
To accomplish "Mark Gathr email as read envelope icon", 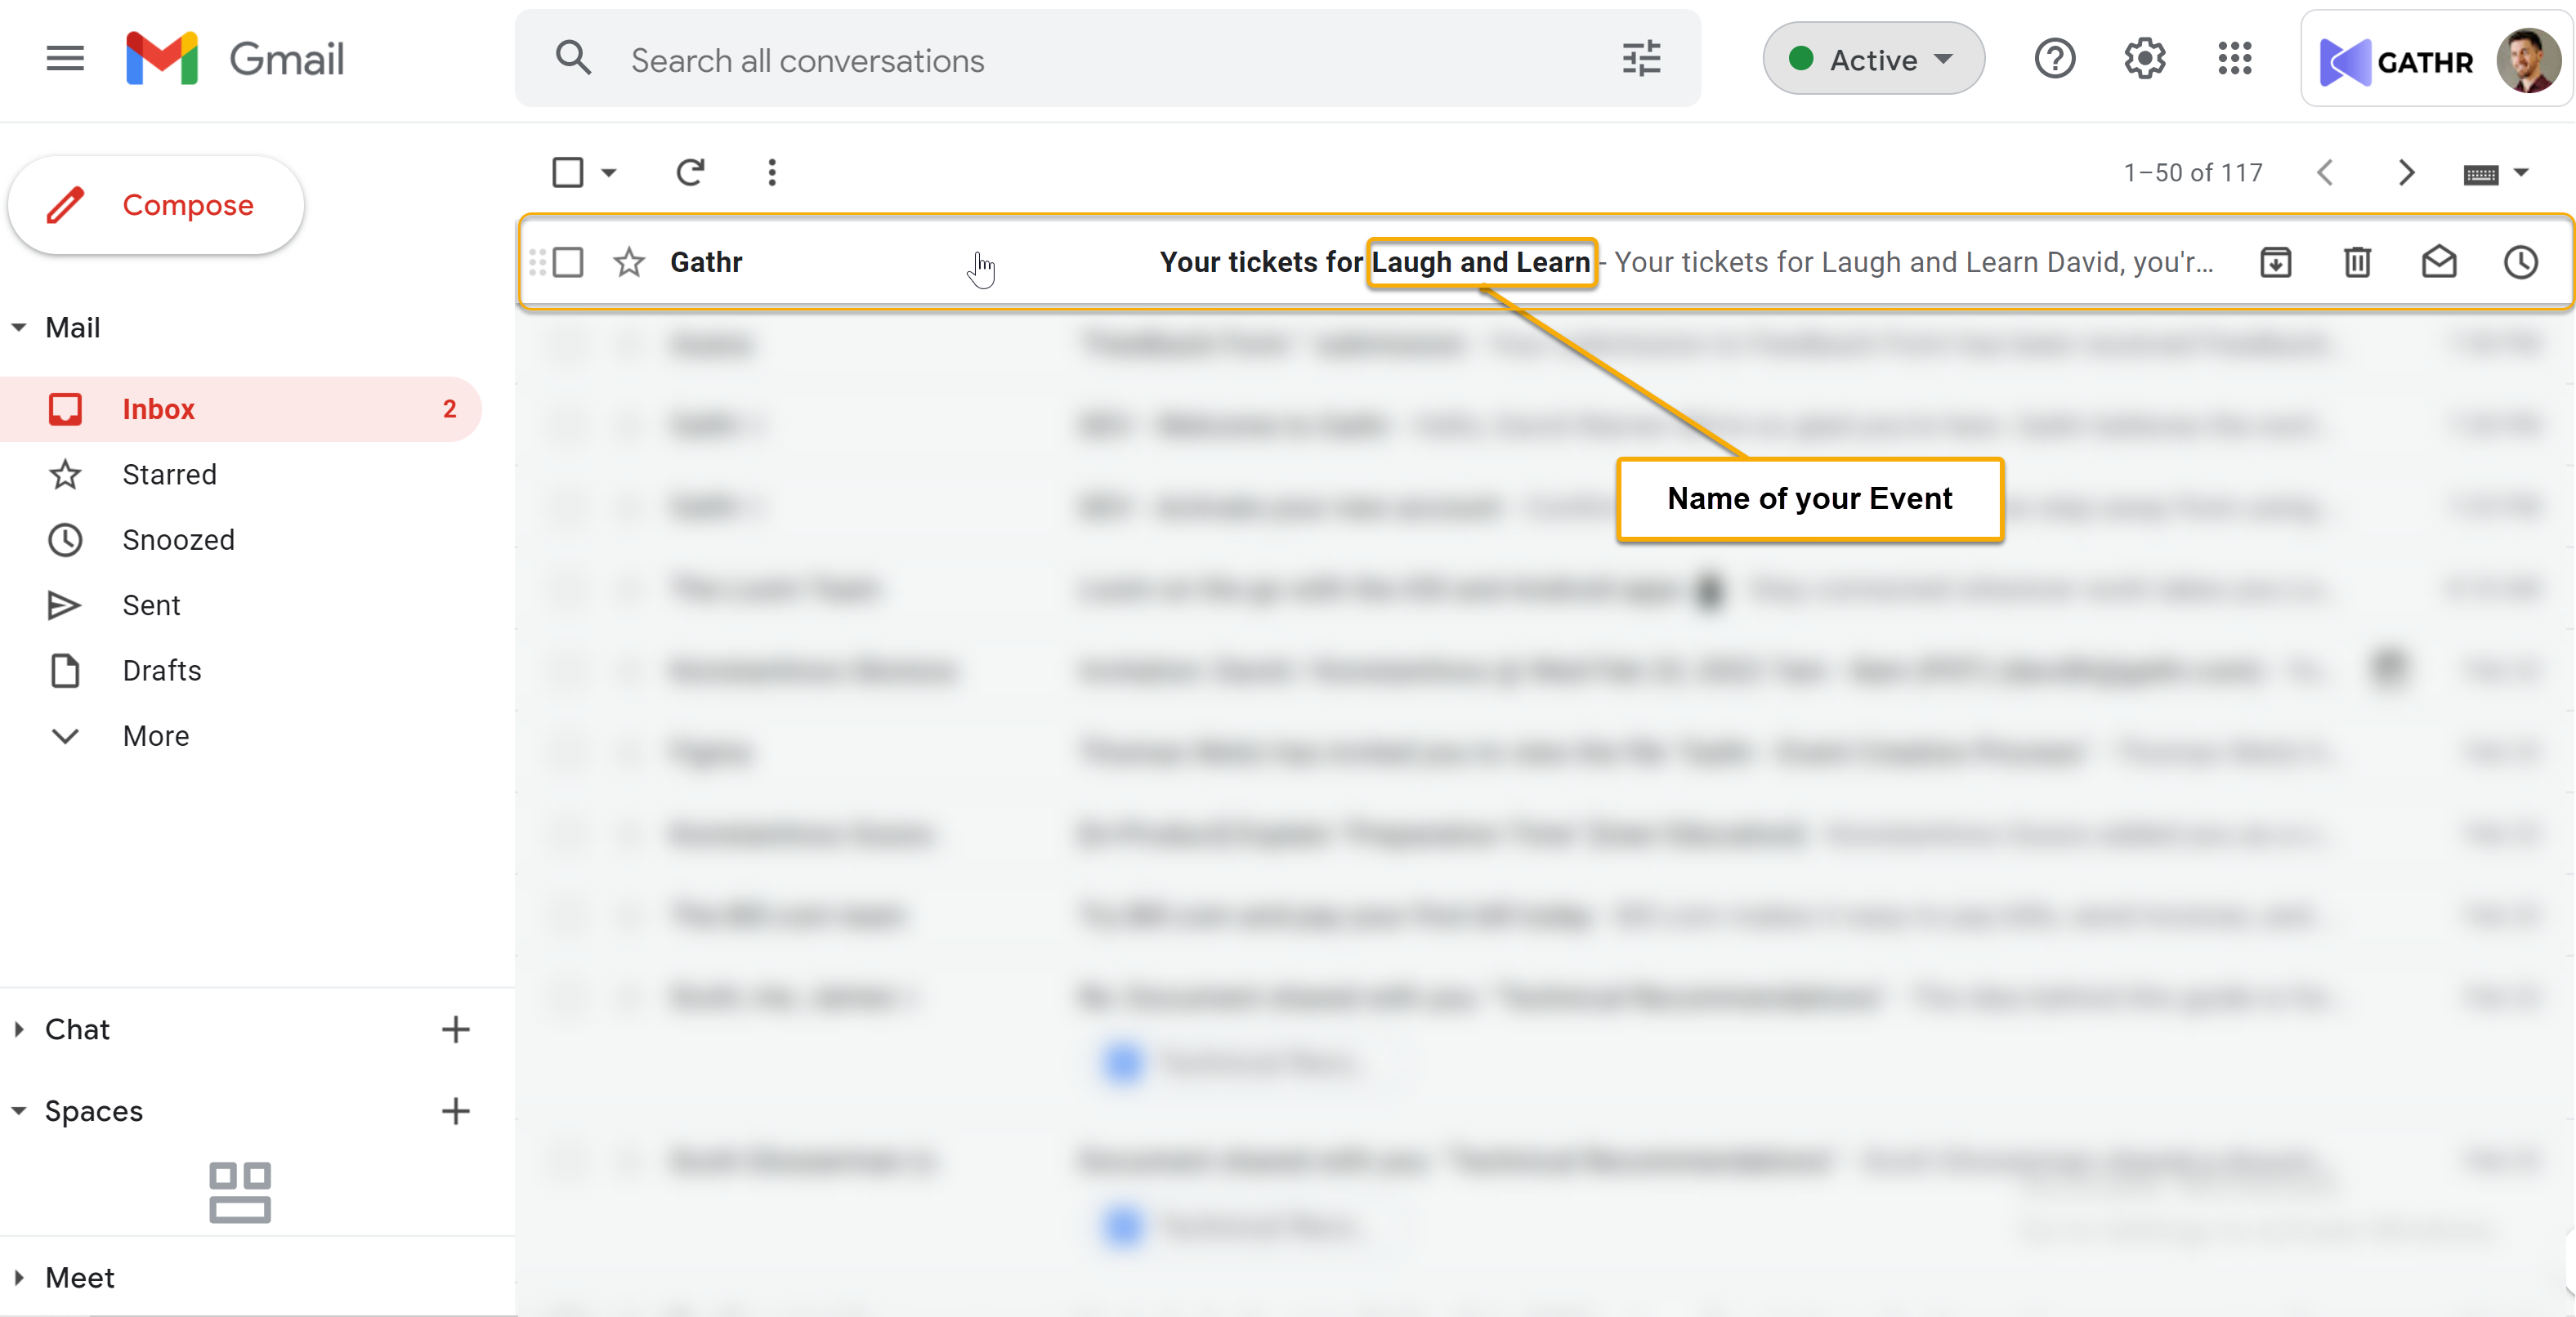I will tap(2438, 262).
